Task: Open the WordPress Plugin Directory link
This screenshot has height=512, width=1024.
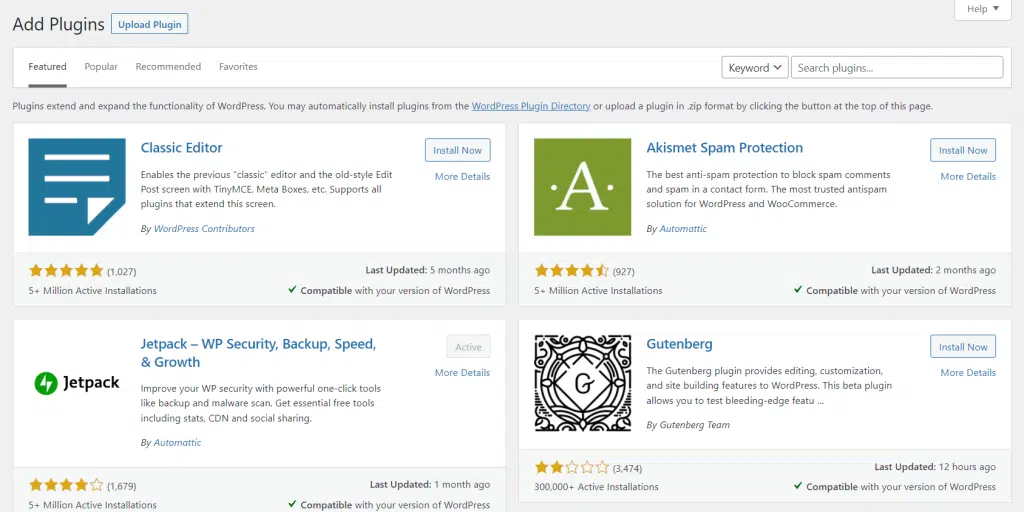Action: [x=531, y=106]
